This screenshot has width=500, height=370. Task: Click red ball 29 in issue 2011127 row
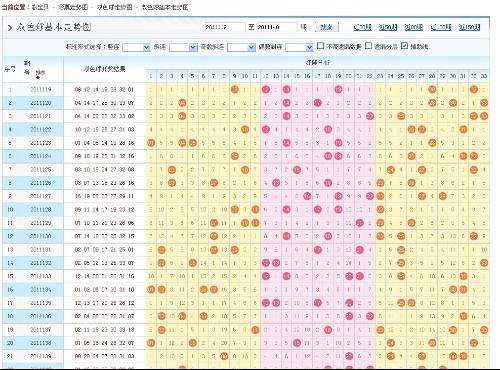tap(443, 196)
